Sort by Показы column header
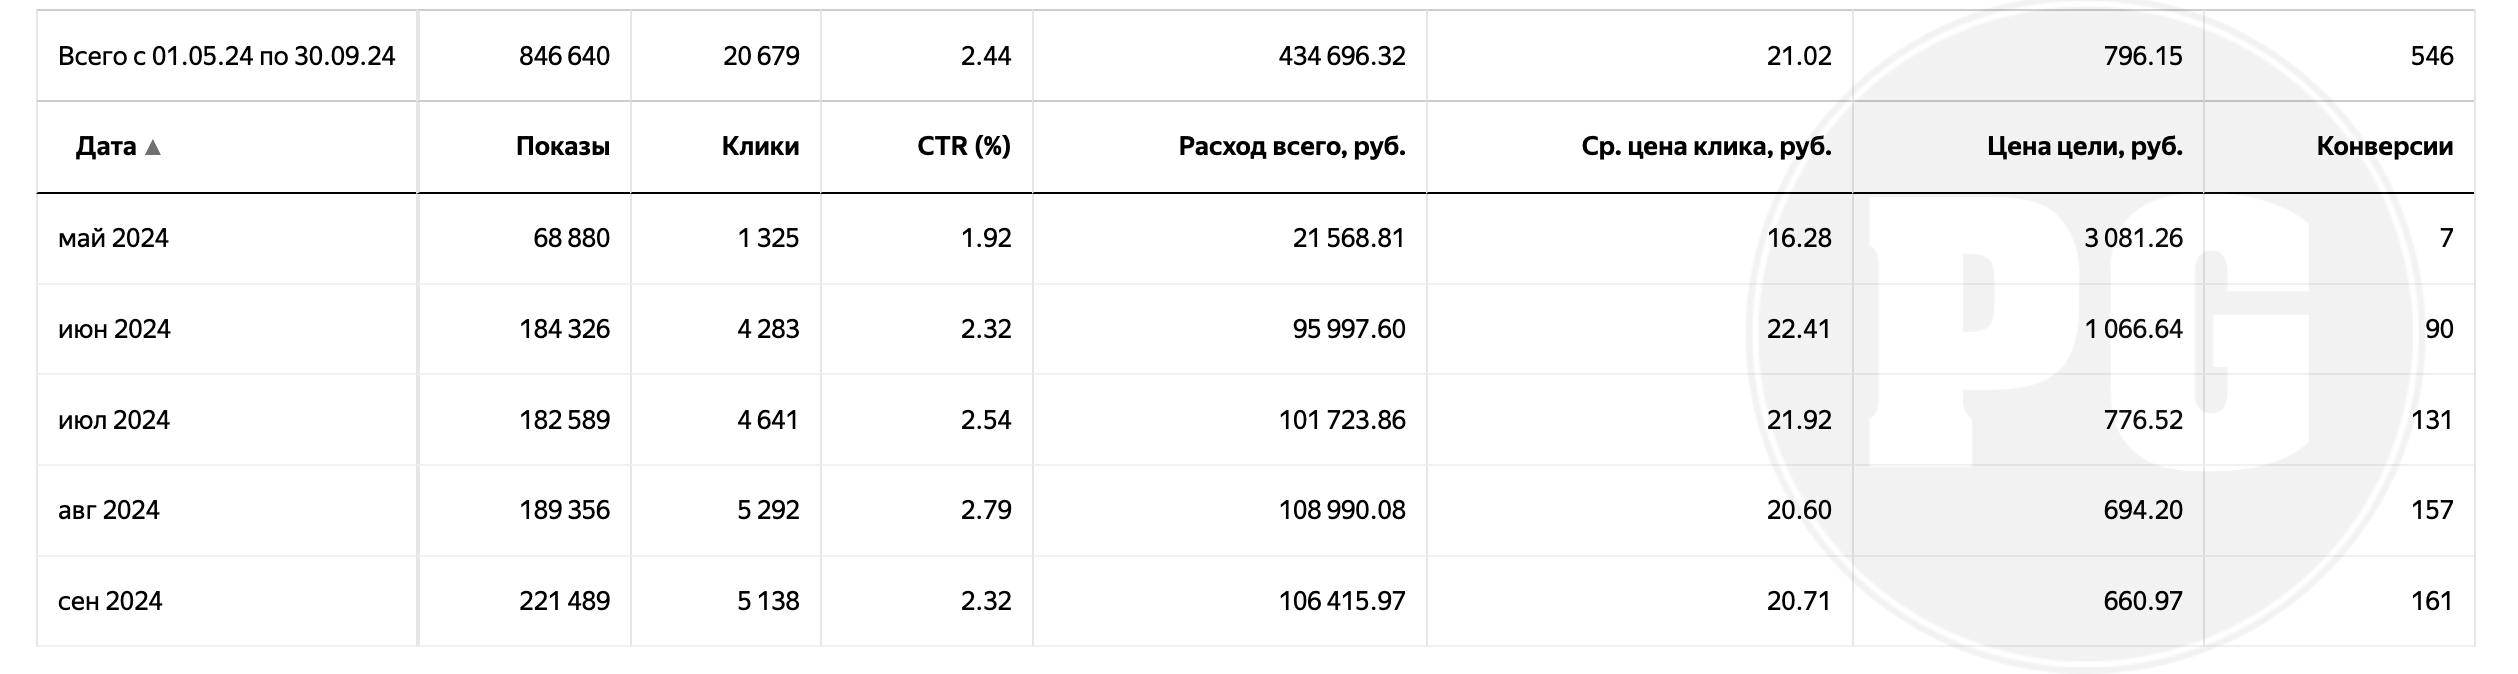2518x674 pixels. point(563,147)
